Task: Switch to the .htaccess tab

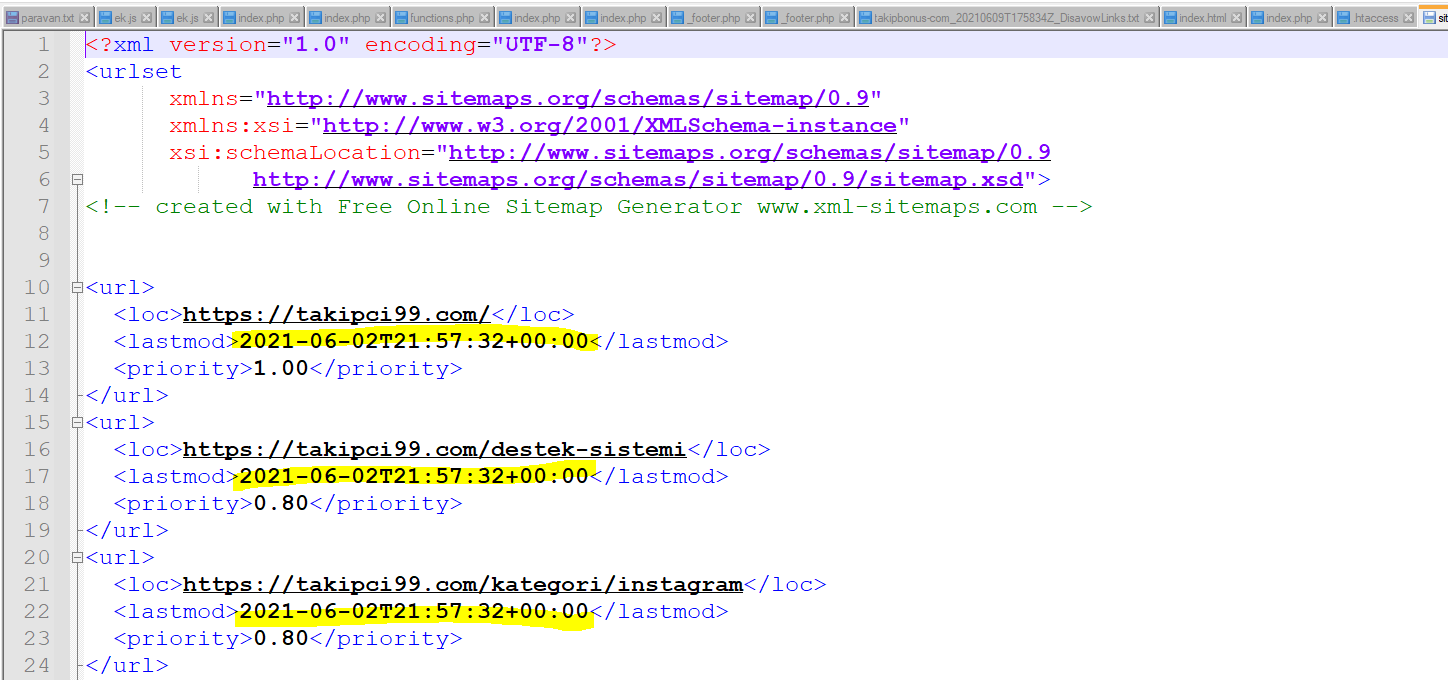Action: coord(1375,18)
